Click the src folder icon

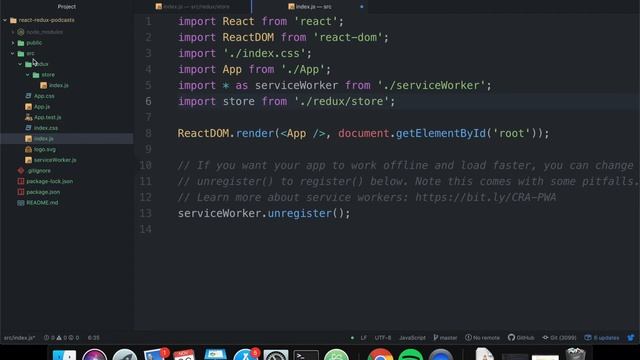(21, 53)
